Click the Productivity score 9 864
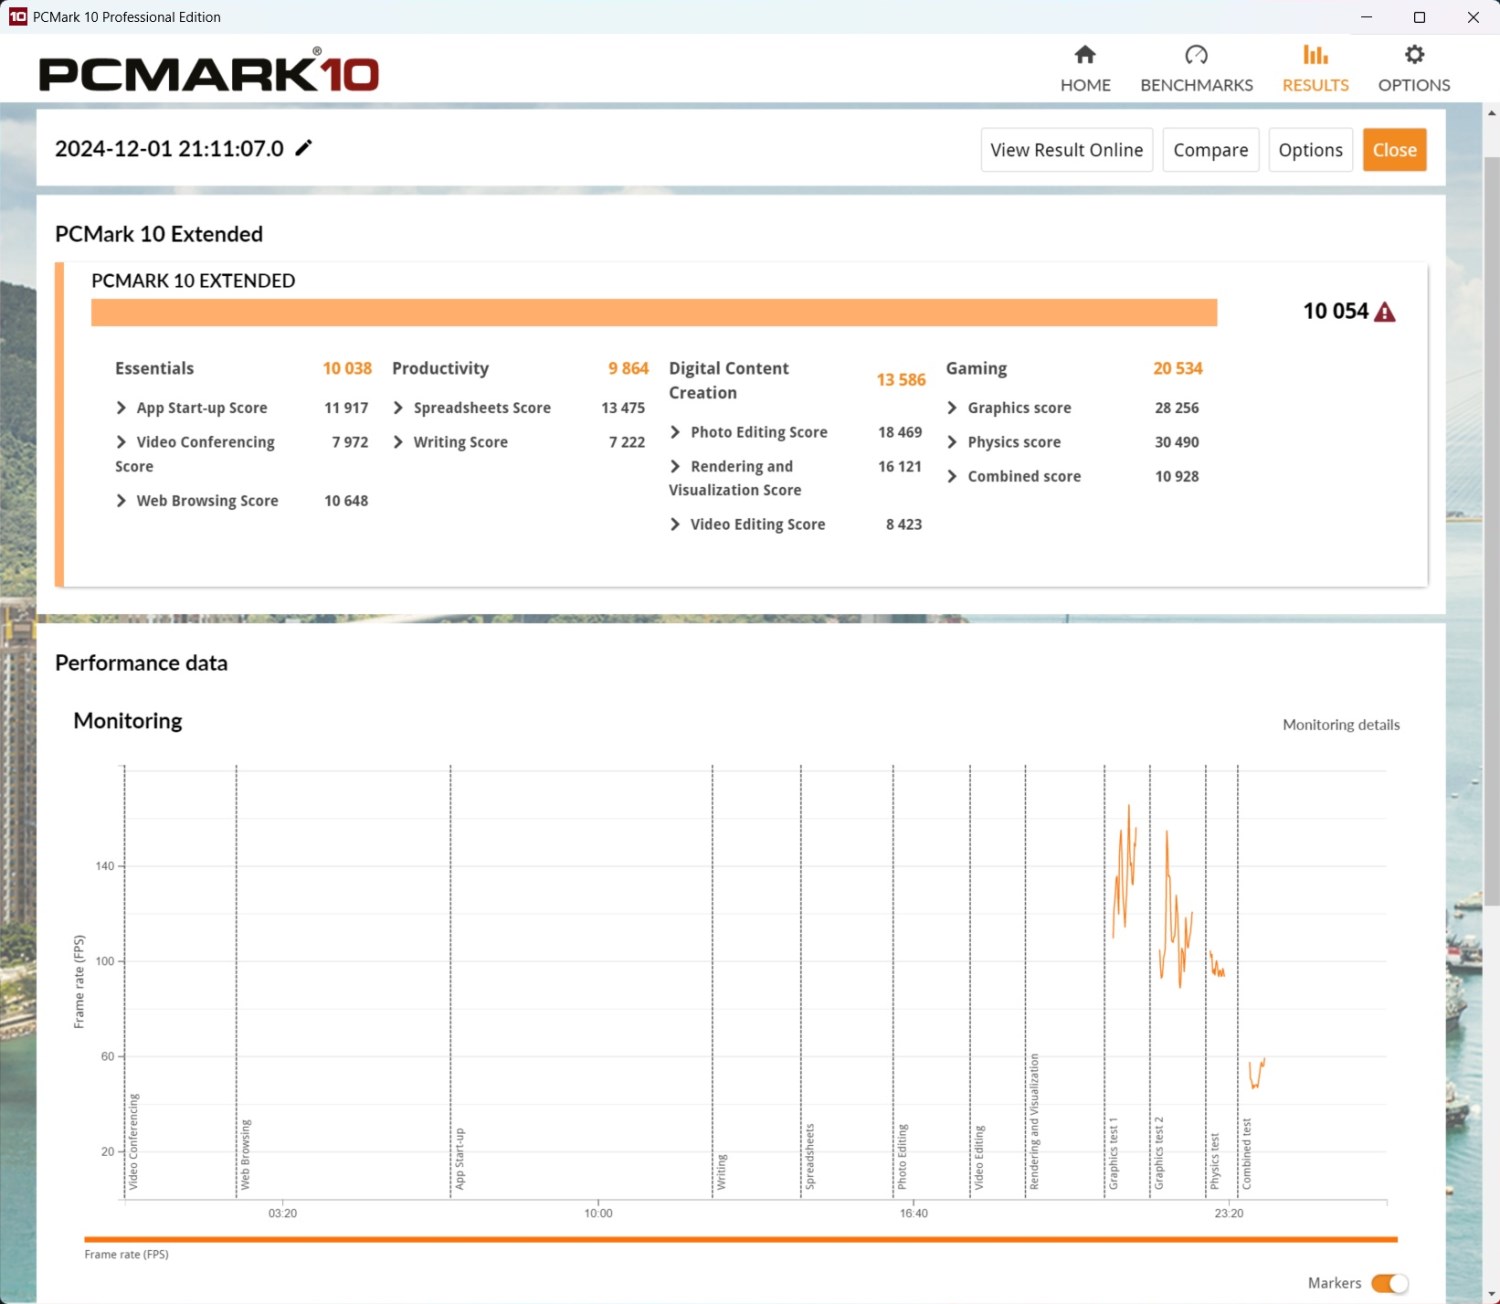The width and height of the screenshot is (1500, 1304). [628, 369]
